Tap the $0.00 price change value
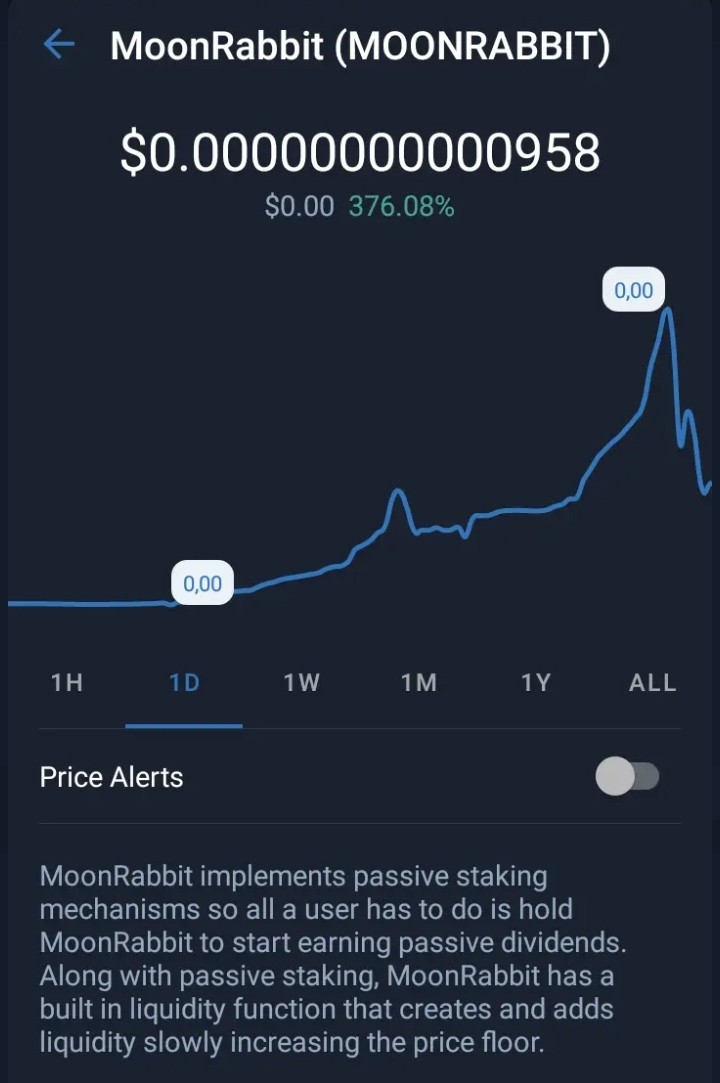The width and height of the screenshot is (720, 1083). click(x=299, y=207)
